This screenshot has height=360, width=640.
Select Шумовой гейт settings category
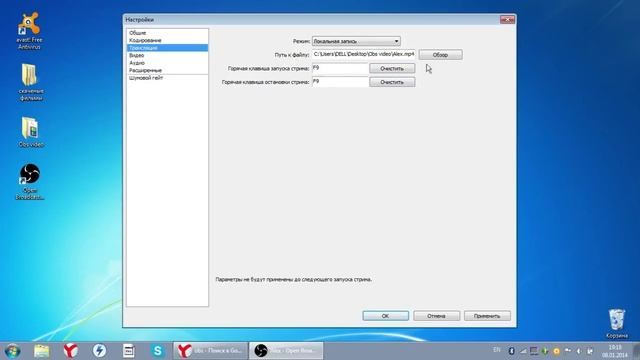[x=167, y=78]
